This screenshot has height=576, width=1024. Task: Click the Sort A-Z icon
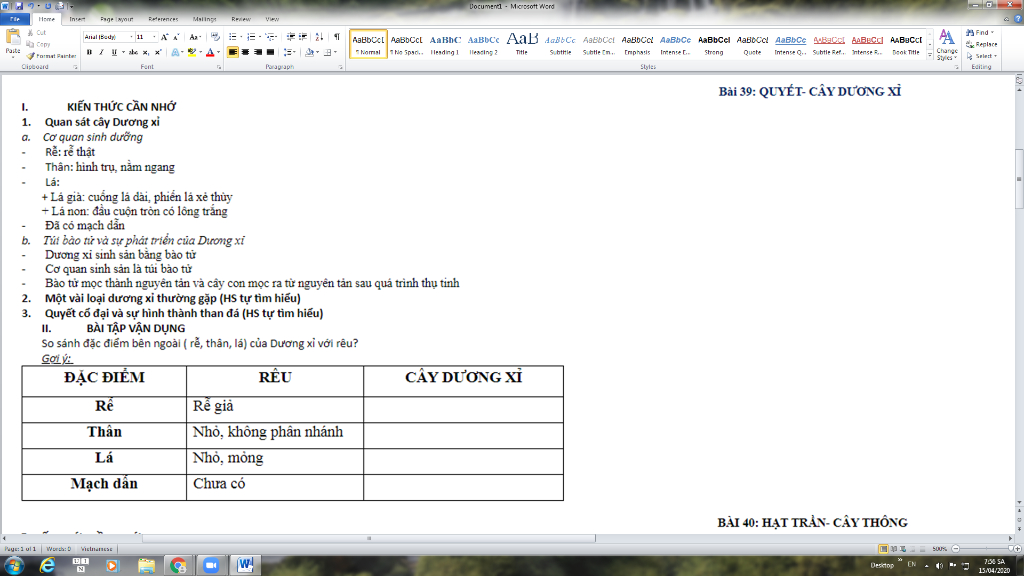319,37
